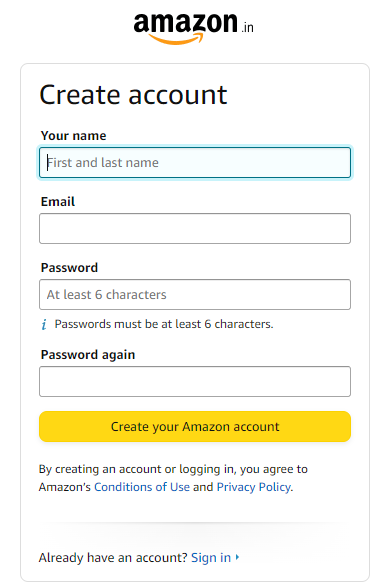390x586 pixels.
Task: Click the Email label
Action: [58, 202]
